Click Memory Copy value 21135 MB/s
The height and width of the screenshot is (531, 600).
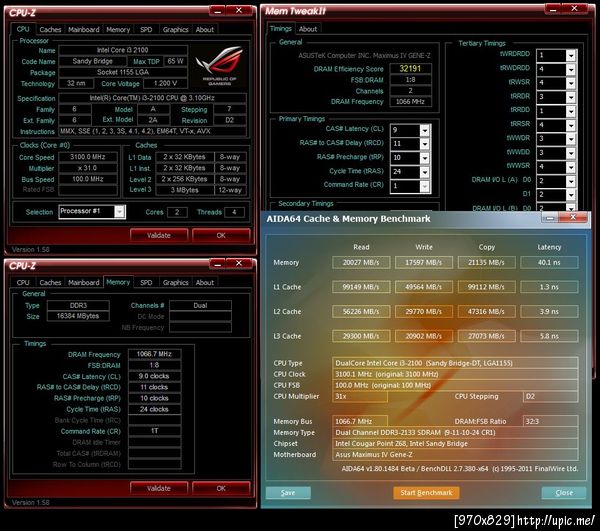pyautogui.click(x=486, y=262)
